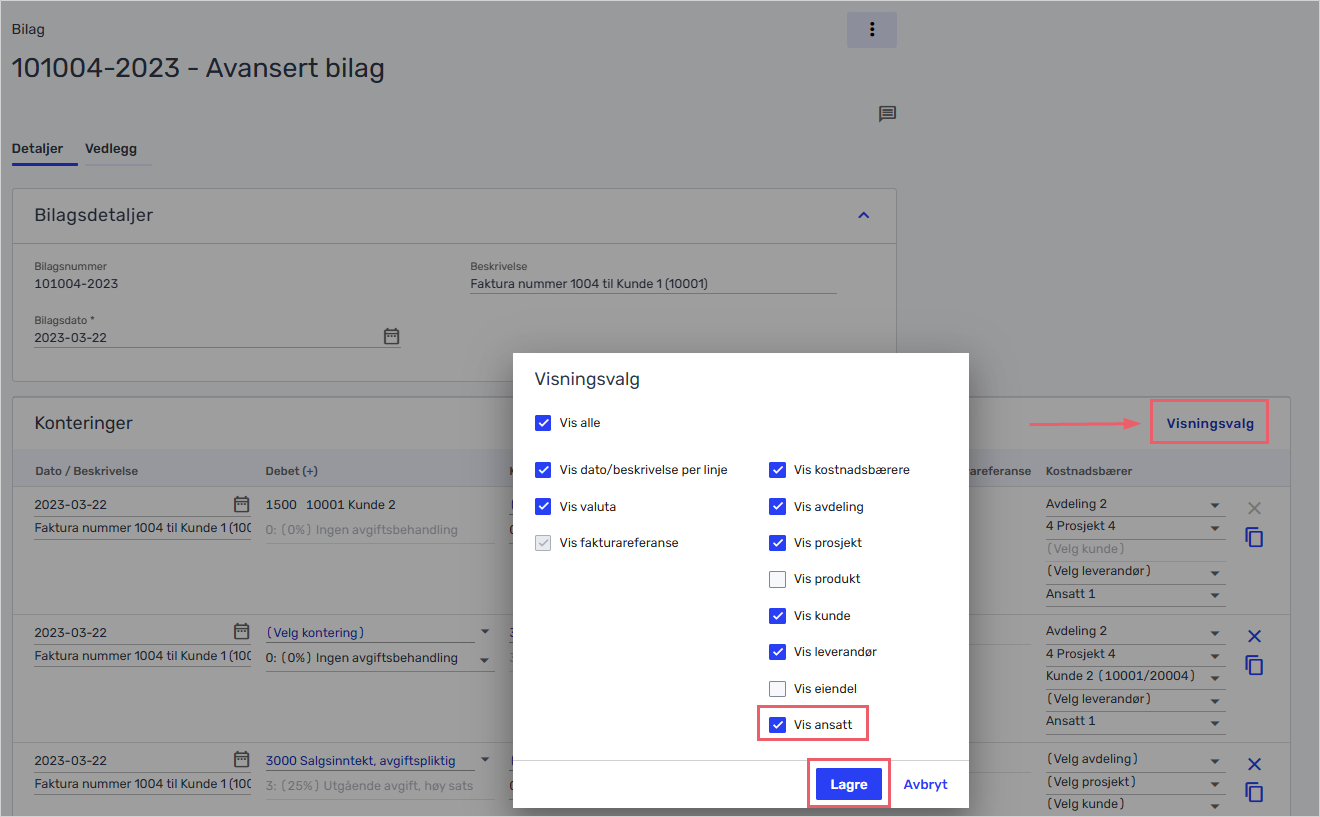Copy the second posting line
This screenshot has height=817, width=1320.
pyautogui.click(x=1255, y=665)
